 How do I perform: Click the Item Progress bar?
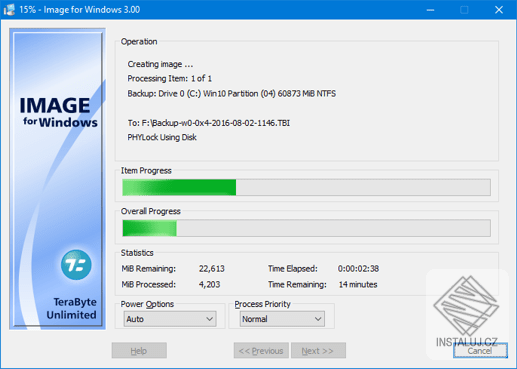(x=306, y=187)
